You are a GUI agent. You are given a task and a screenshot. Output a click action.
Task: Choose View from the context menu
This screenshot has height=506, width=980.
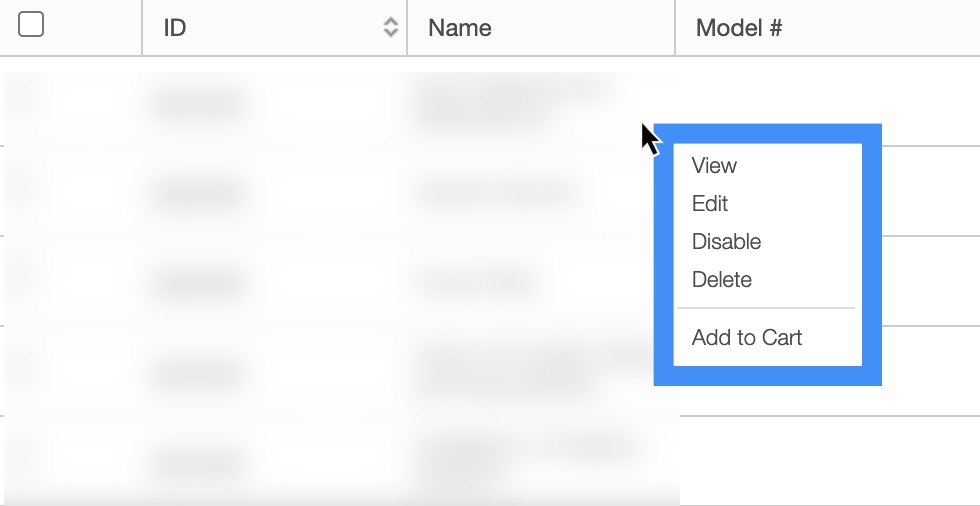714,166
